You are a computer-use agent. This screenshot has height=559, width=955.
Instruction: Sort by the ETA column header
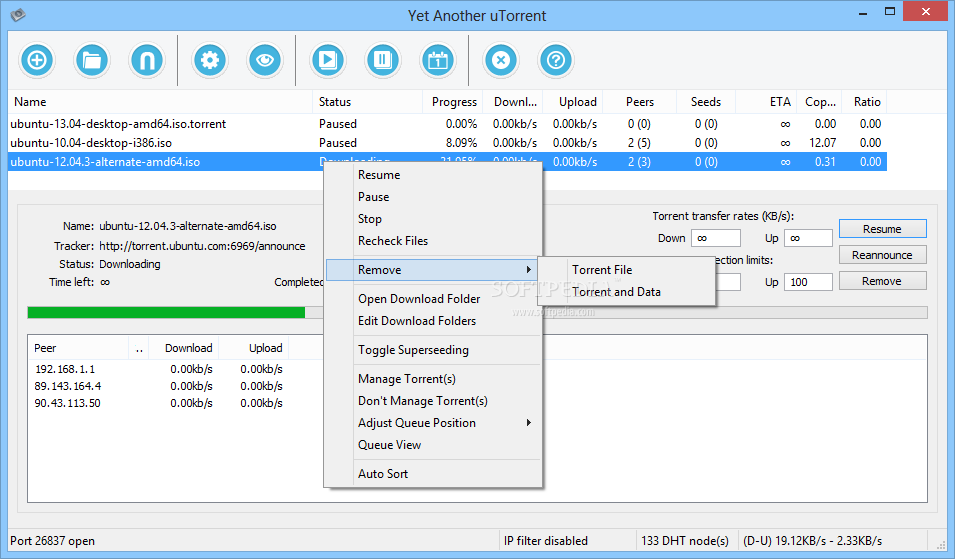pyautogui.click(x=766, y=102)
